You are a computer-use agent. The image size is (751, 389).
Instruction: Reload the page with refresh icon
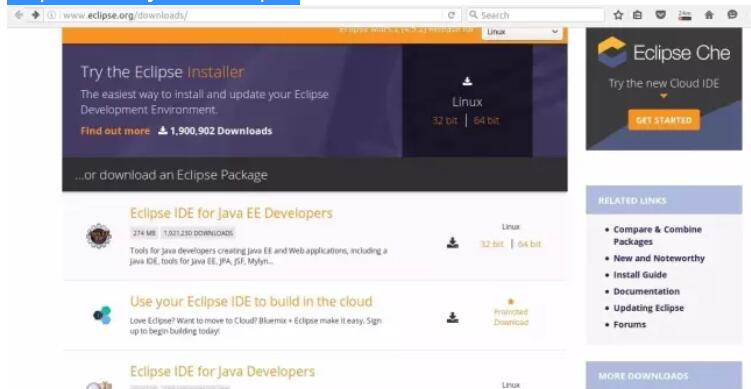[451, 15]
